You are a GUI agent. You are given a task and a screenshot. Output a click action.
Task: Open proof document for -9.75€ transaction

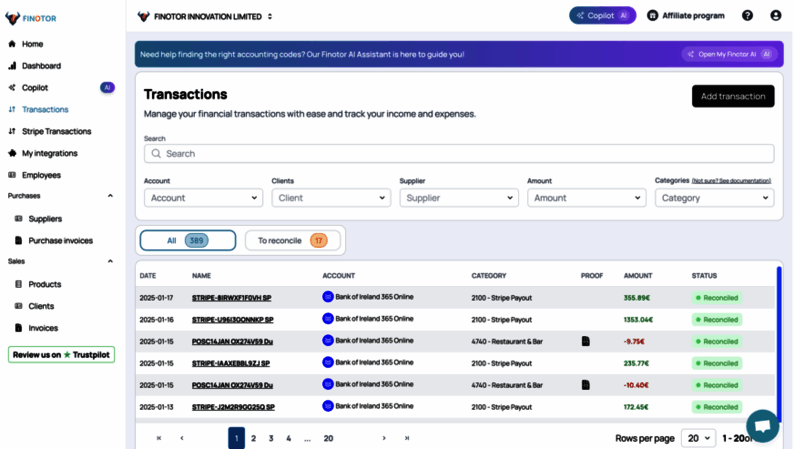[x=585, y=341]
